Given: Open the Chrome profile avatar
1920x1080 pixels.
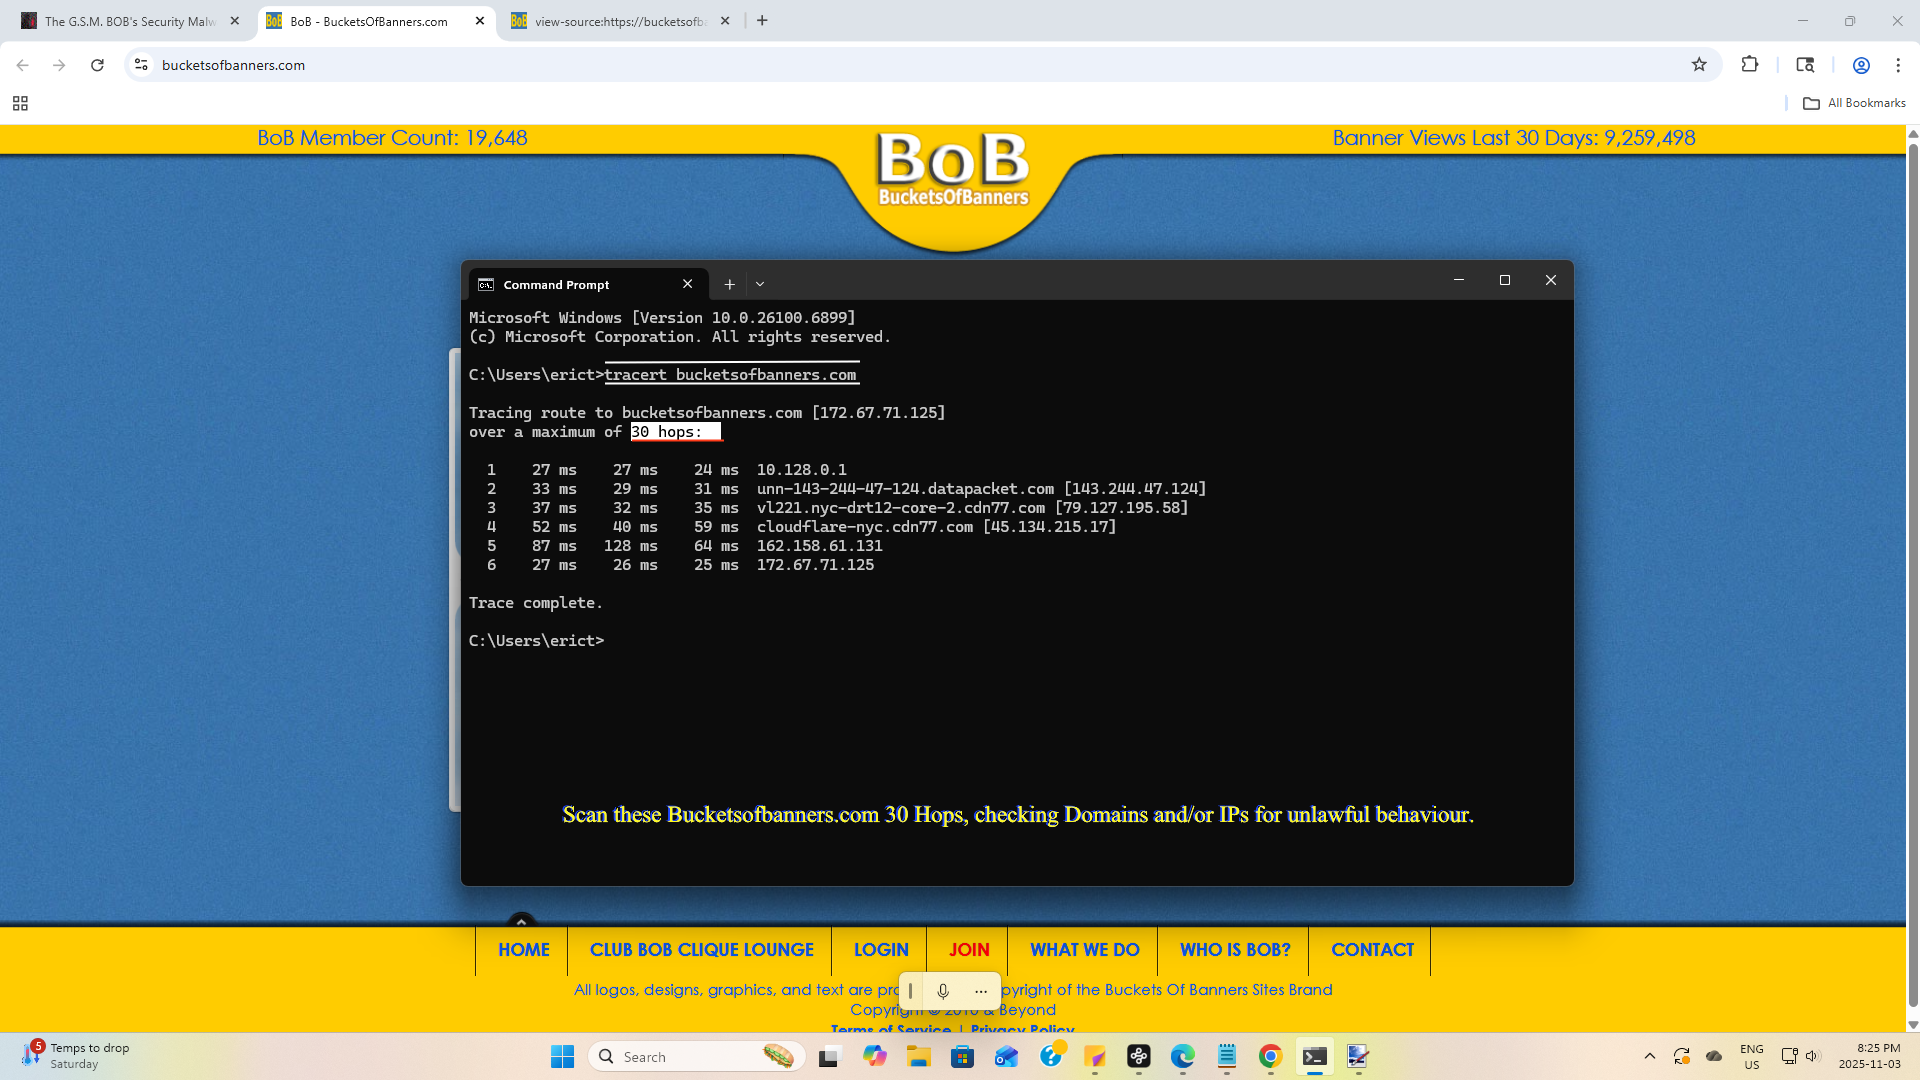Looking at the screenshot, I should [1861, 65].
